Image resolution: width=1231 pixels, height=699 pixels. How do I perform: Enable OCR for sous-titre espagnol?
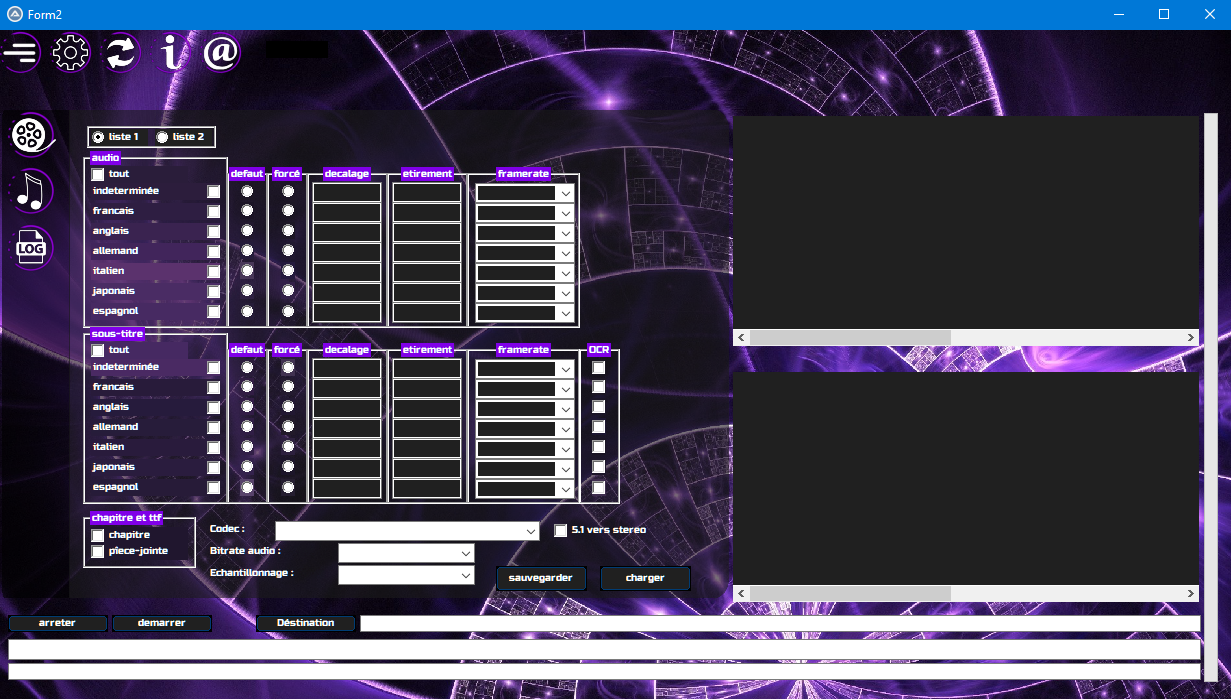point(598,487)
